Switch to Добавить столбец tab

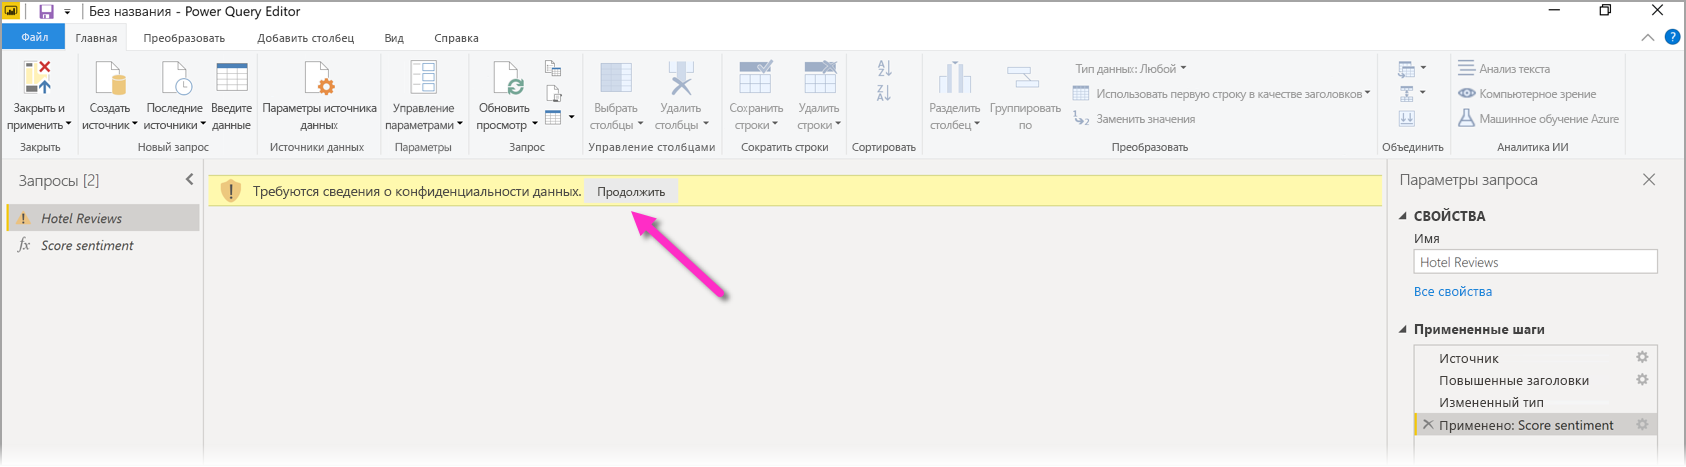click(305, 38)
